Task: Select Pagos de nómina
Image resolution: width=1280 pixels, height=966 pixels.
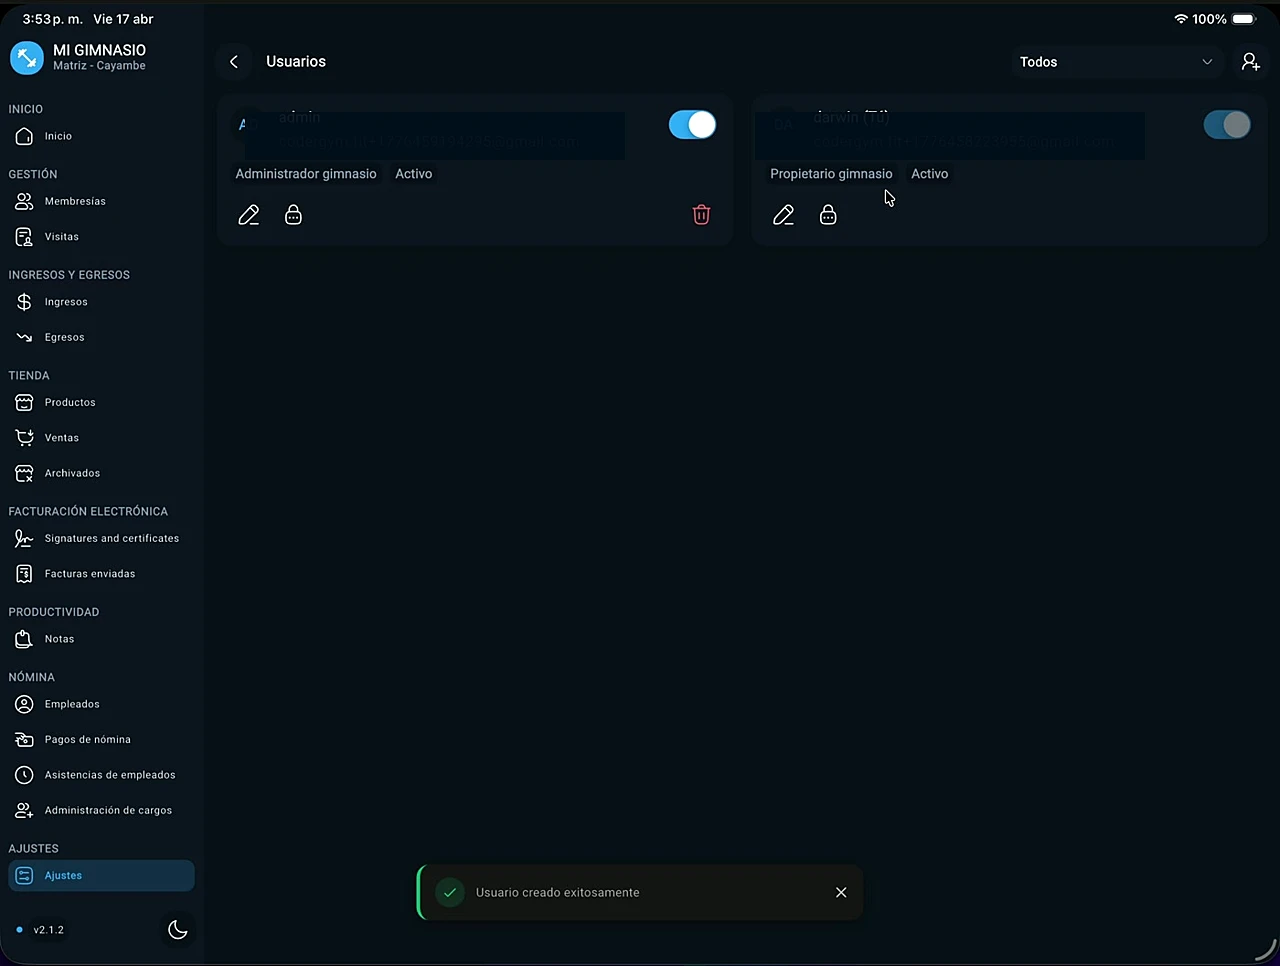Action: click(x=87, y=740)
